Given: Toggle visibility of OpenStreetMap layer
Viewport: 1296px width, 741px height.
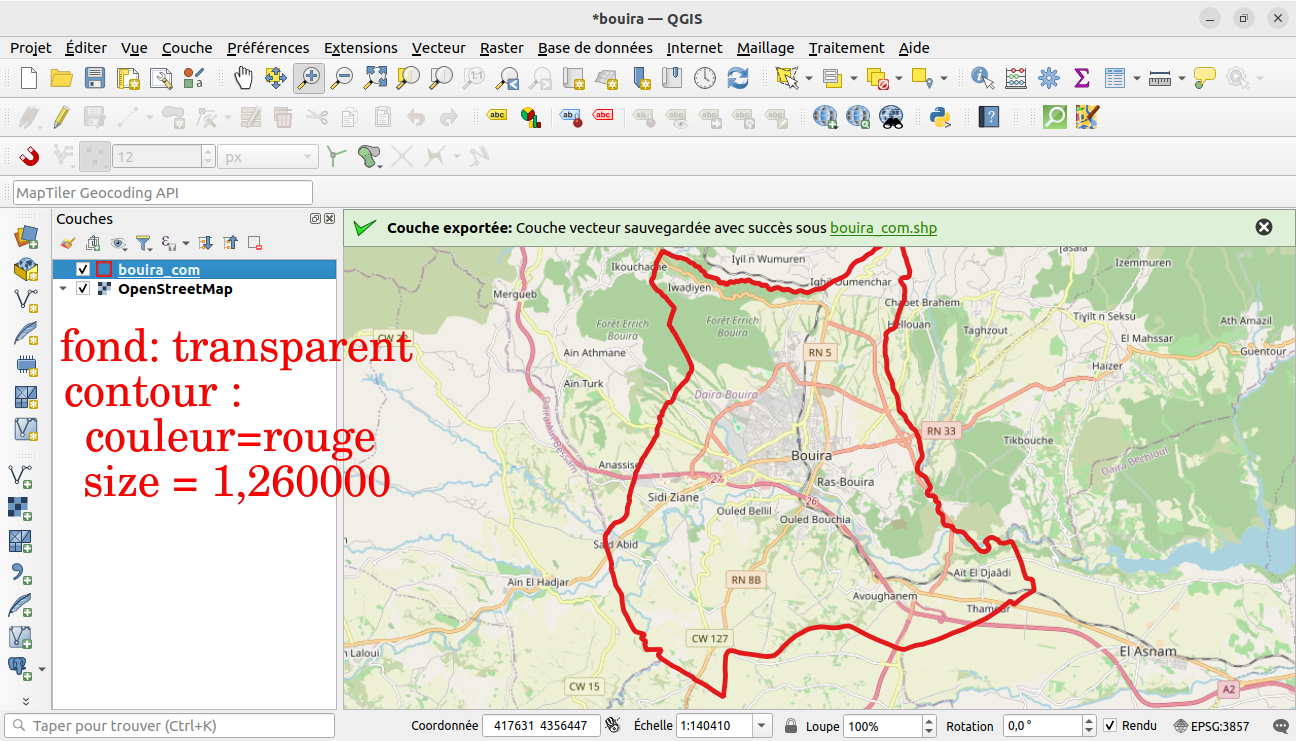Looking at the screenshot, I should tap(83, 289).
